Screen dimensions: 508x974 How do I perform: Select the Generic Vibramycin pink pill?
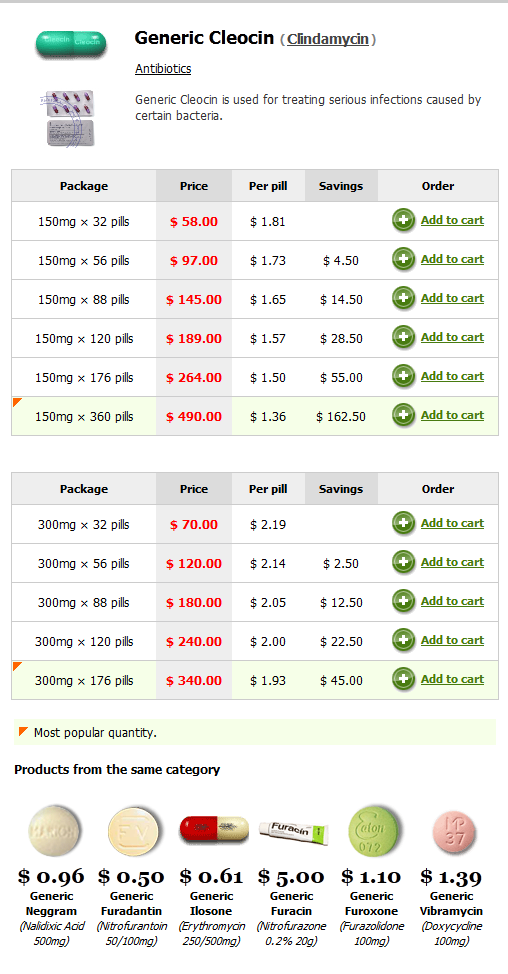[453, 831]
